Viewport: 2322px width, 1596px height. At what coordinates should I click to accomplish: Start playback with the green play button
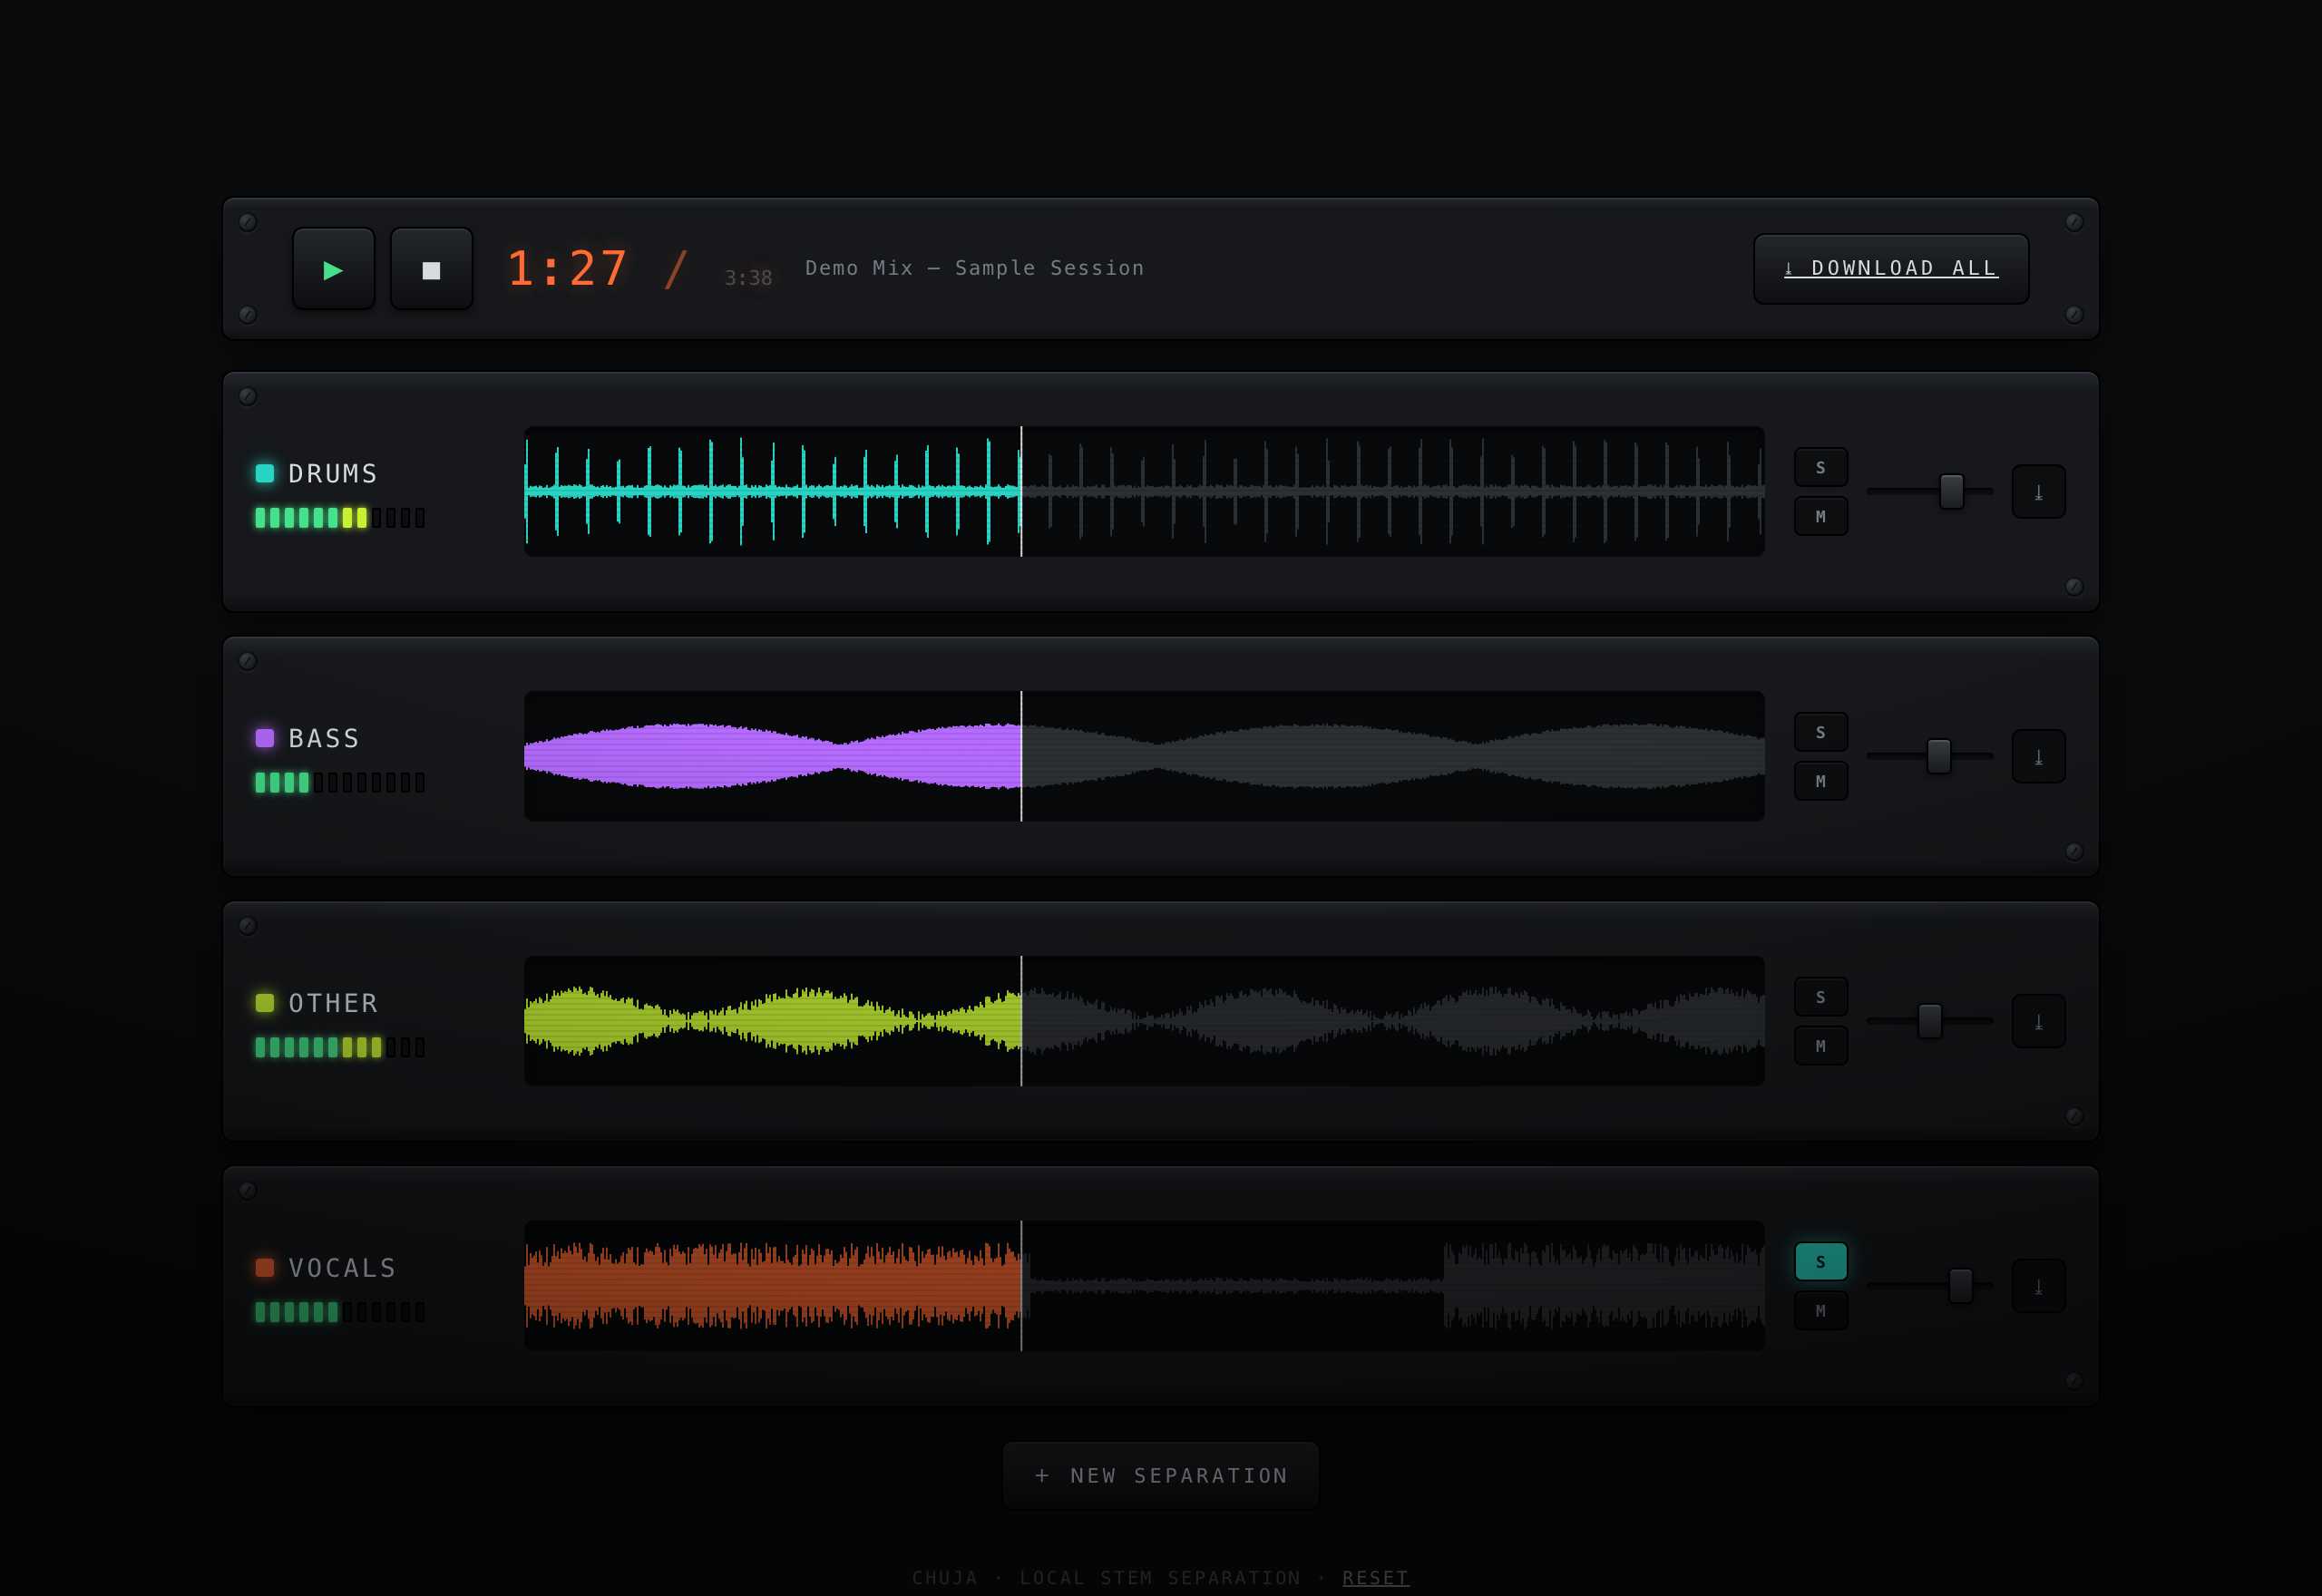333,269
